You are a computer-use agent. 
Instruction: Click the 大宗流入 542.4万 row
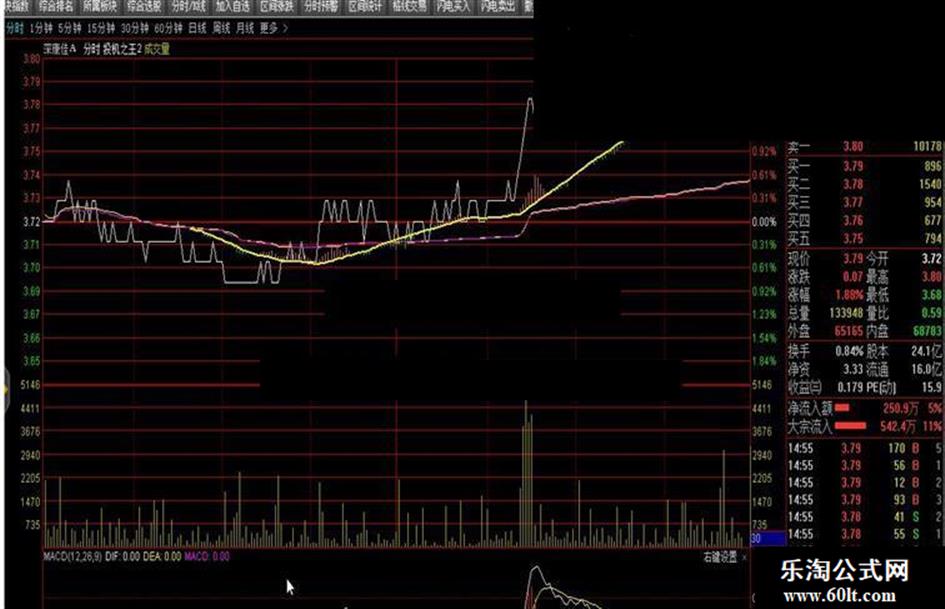pos(864,426)
